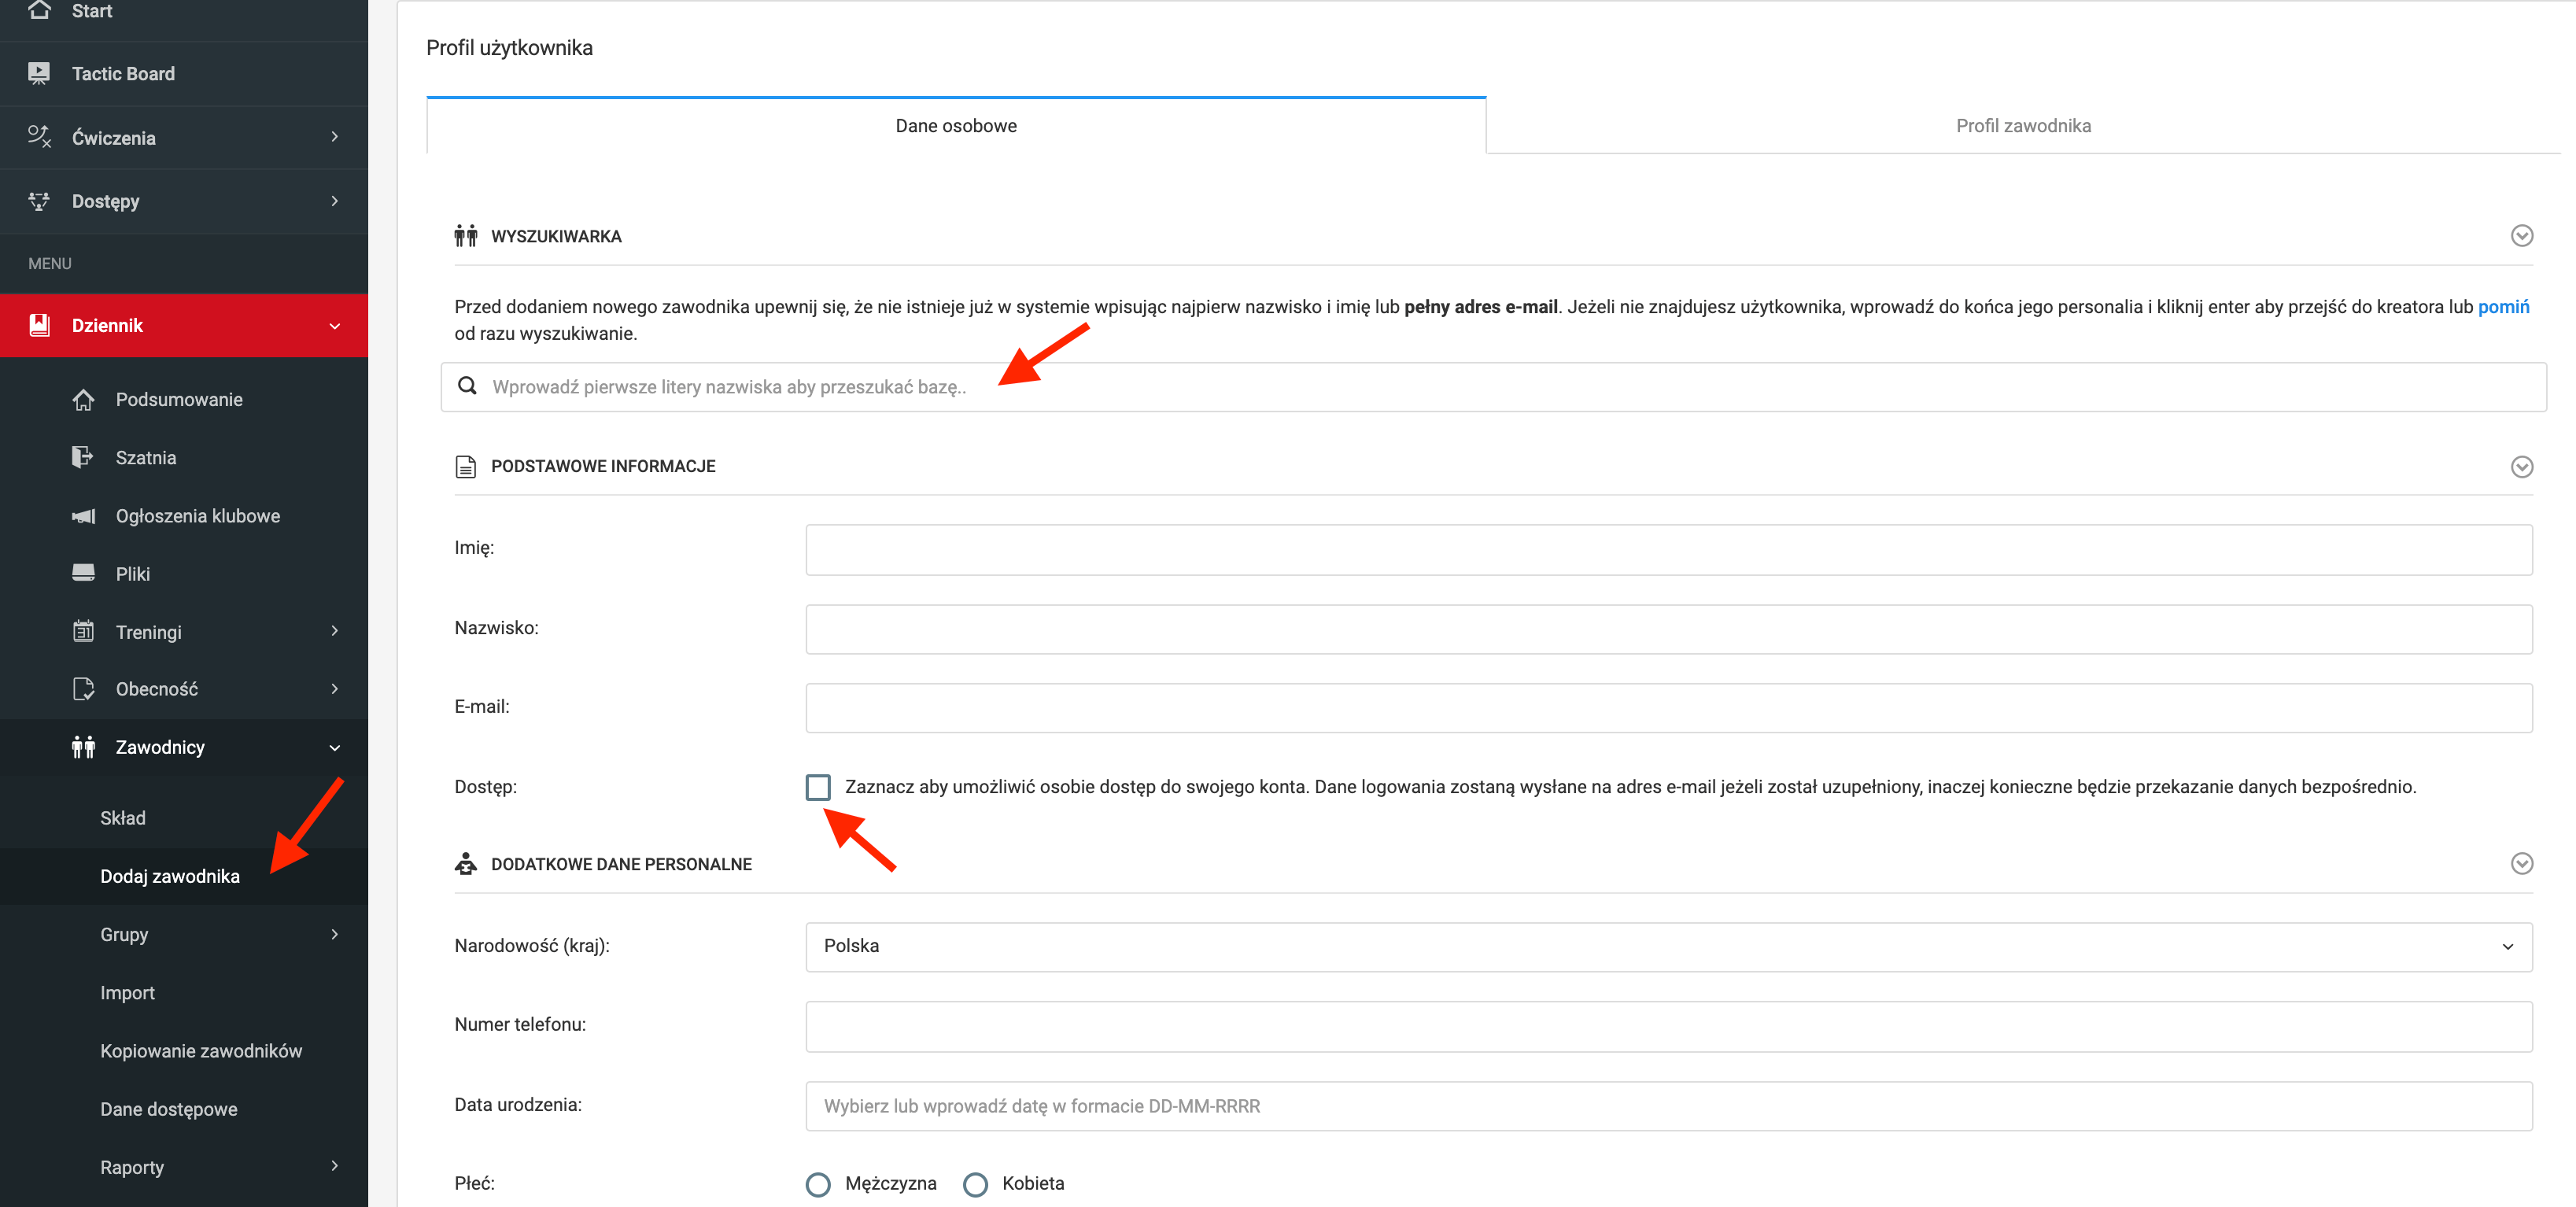Select the Kobieta radio button
This screenshot has height=1207, width=2576.
pos(975,1184)
